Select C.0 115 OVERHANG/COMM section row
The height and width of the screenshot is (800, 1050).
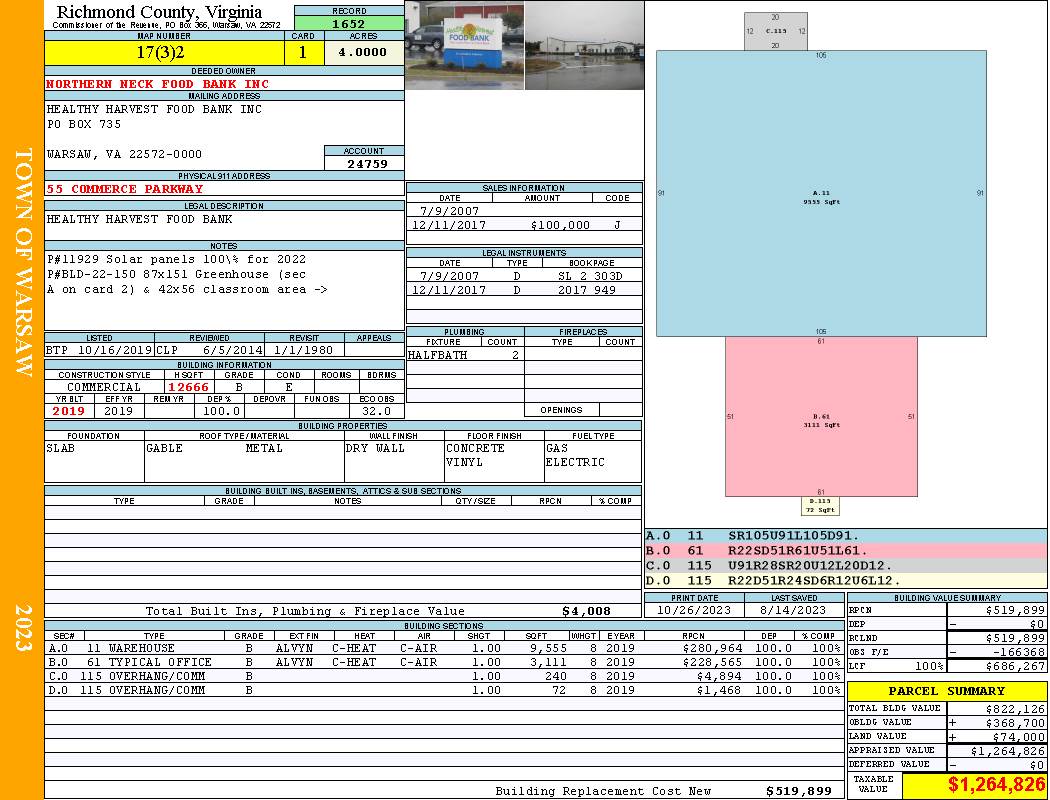(443, 676)
